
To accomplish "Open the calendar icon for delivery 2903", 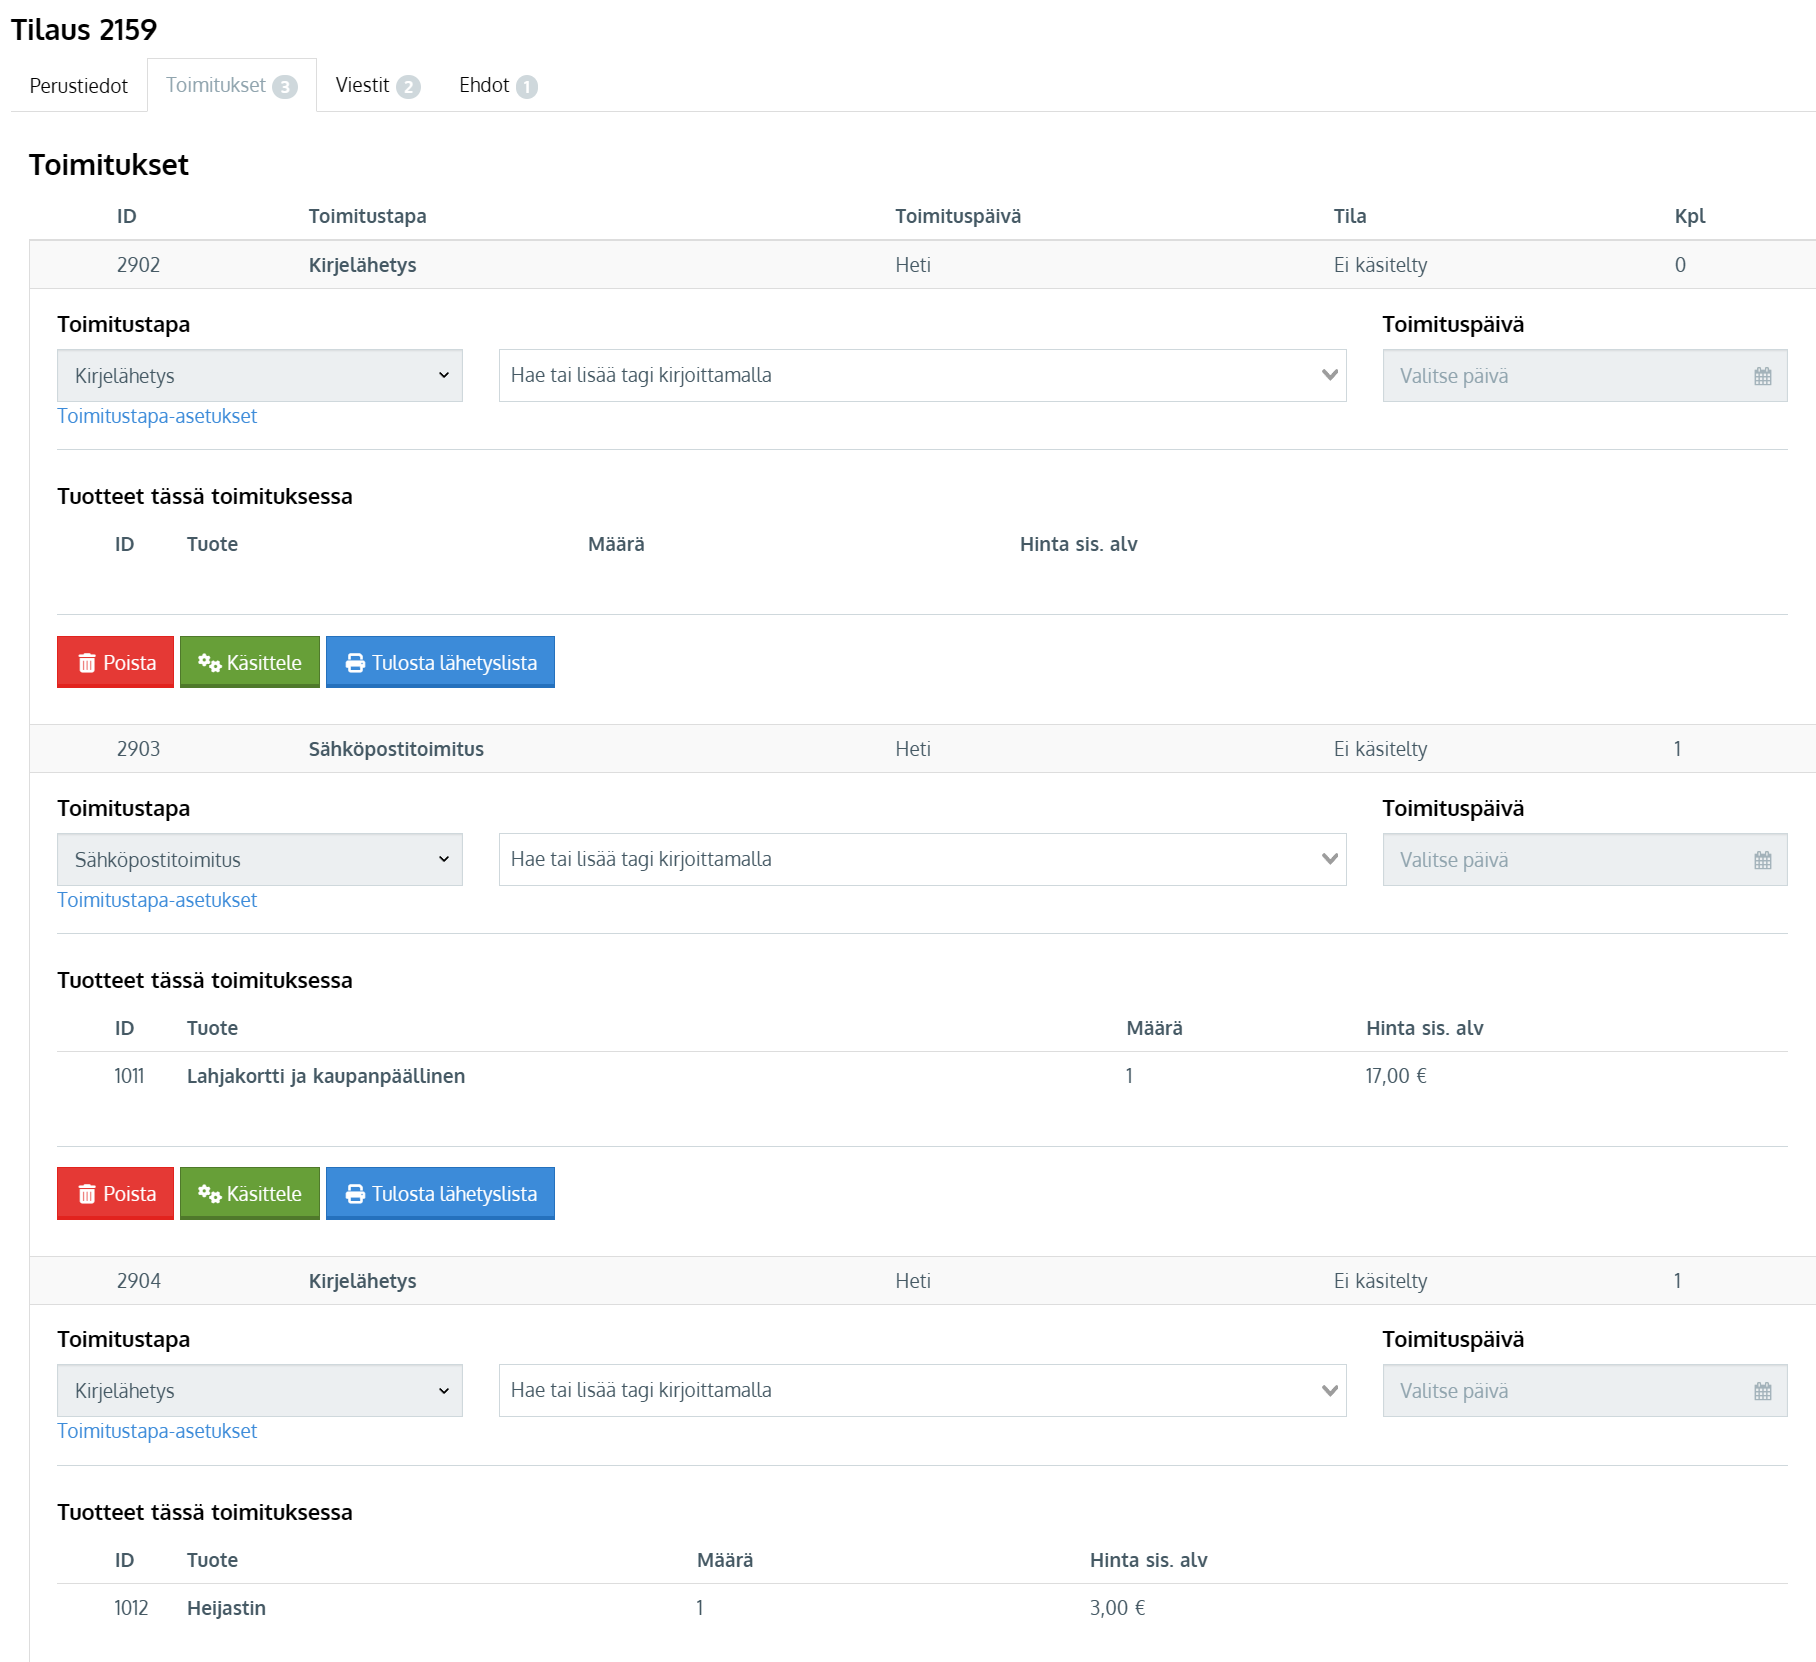I will point(1762,861).
